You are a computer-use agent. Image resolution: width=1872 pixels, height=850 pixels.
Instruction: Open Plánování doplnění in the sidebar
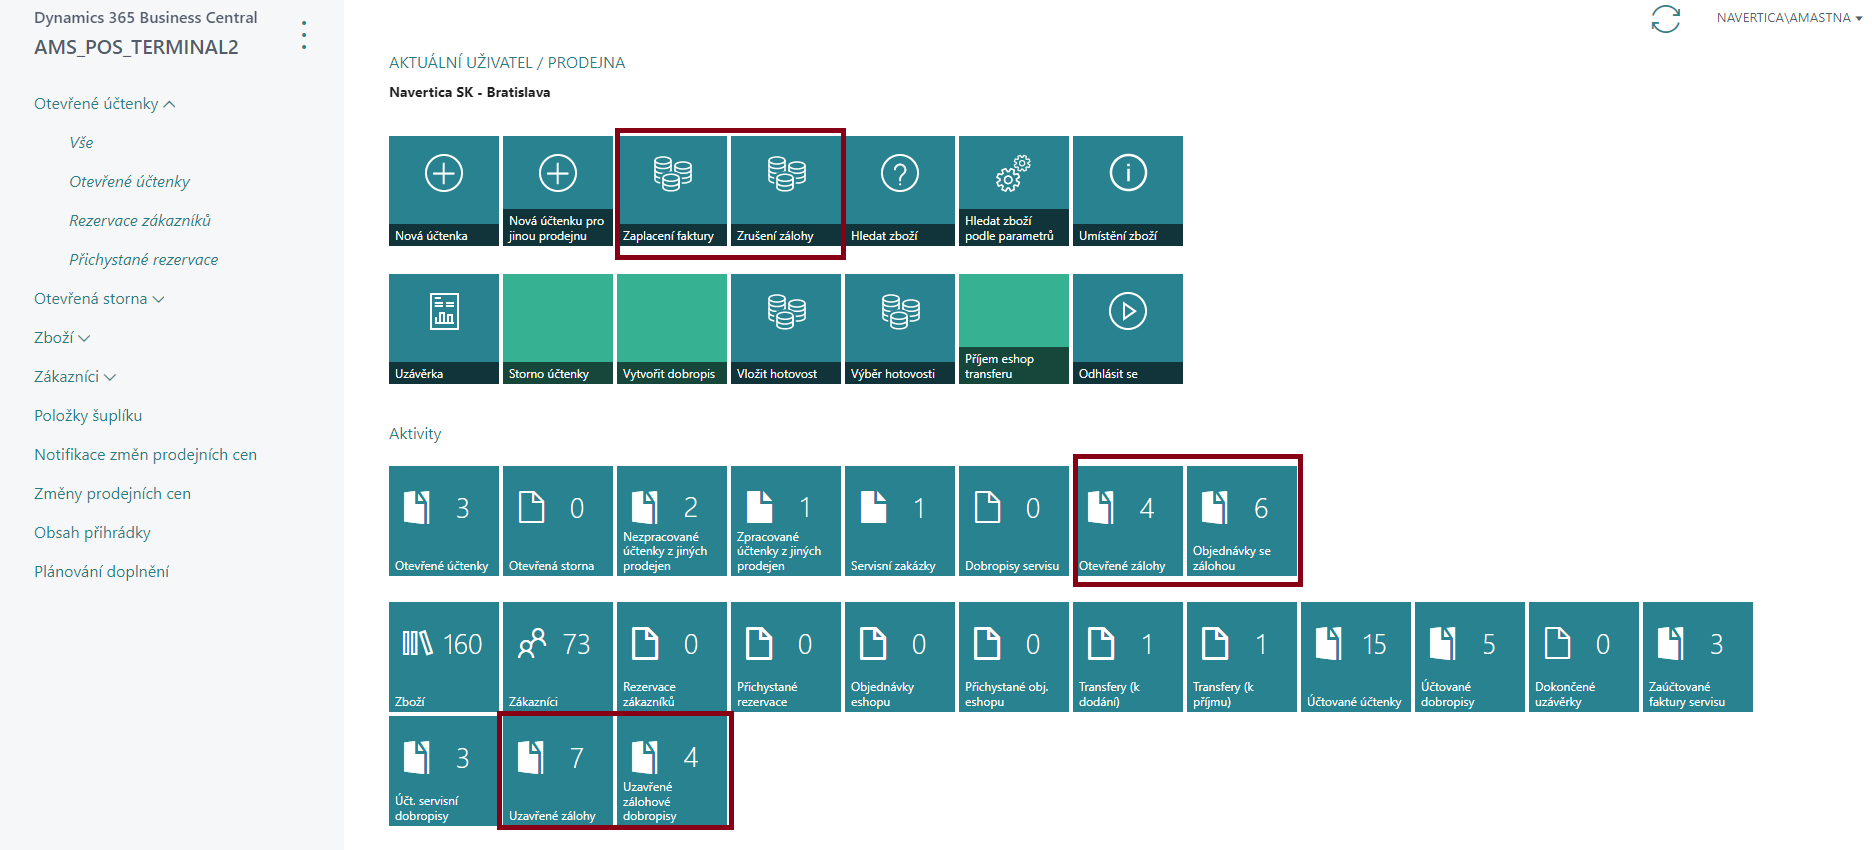click(101, 572)
